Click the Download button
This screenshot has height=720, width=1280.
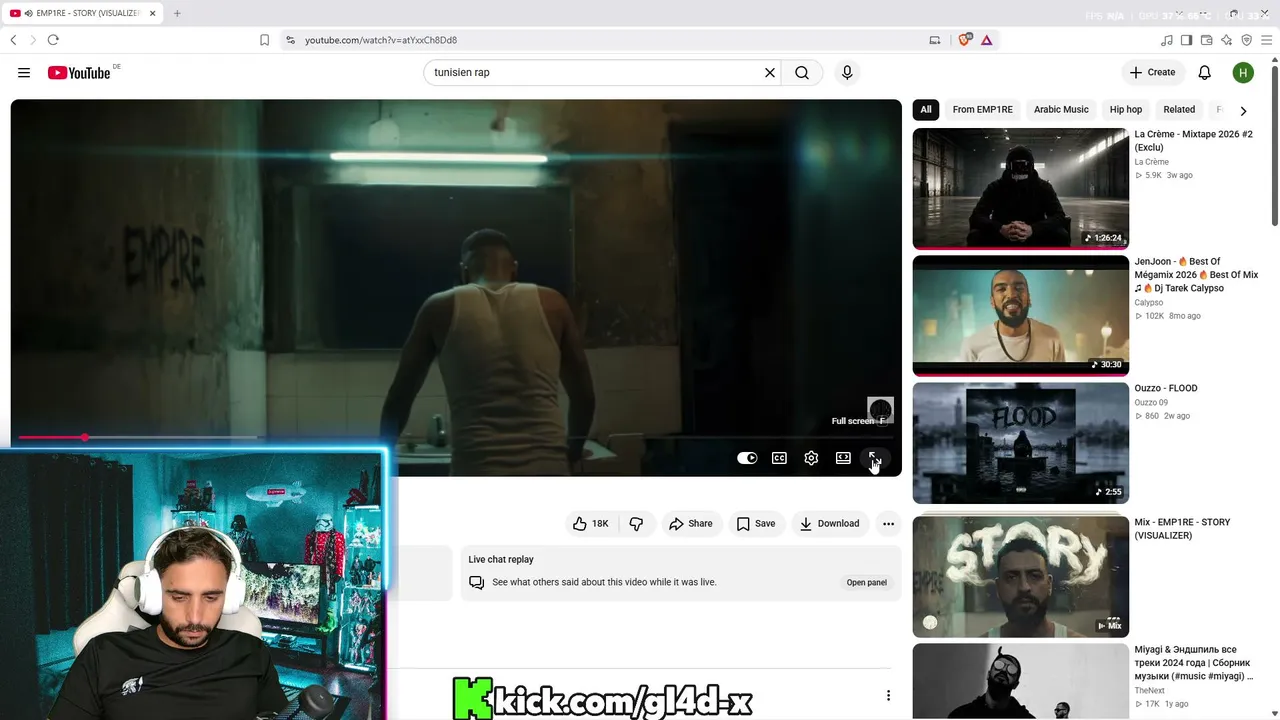pyautogui.click(x=830, y=523)
